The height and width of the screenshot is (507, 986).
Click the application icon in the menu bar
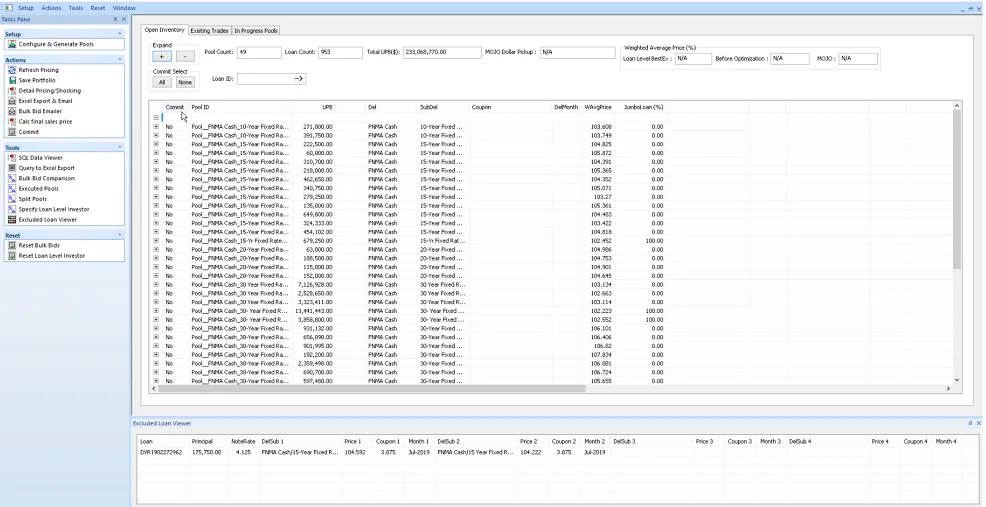[9, 8]
